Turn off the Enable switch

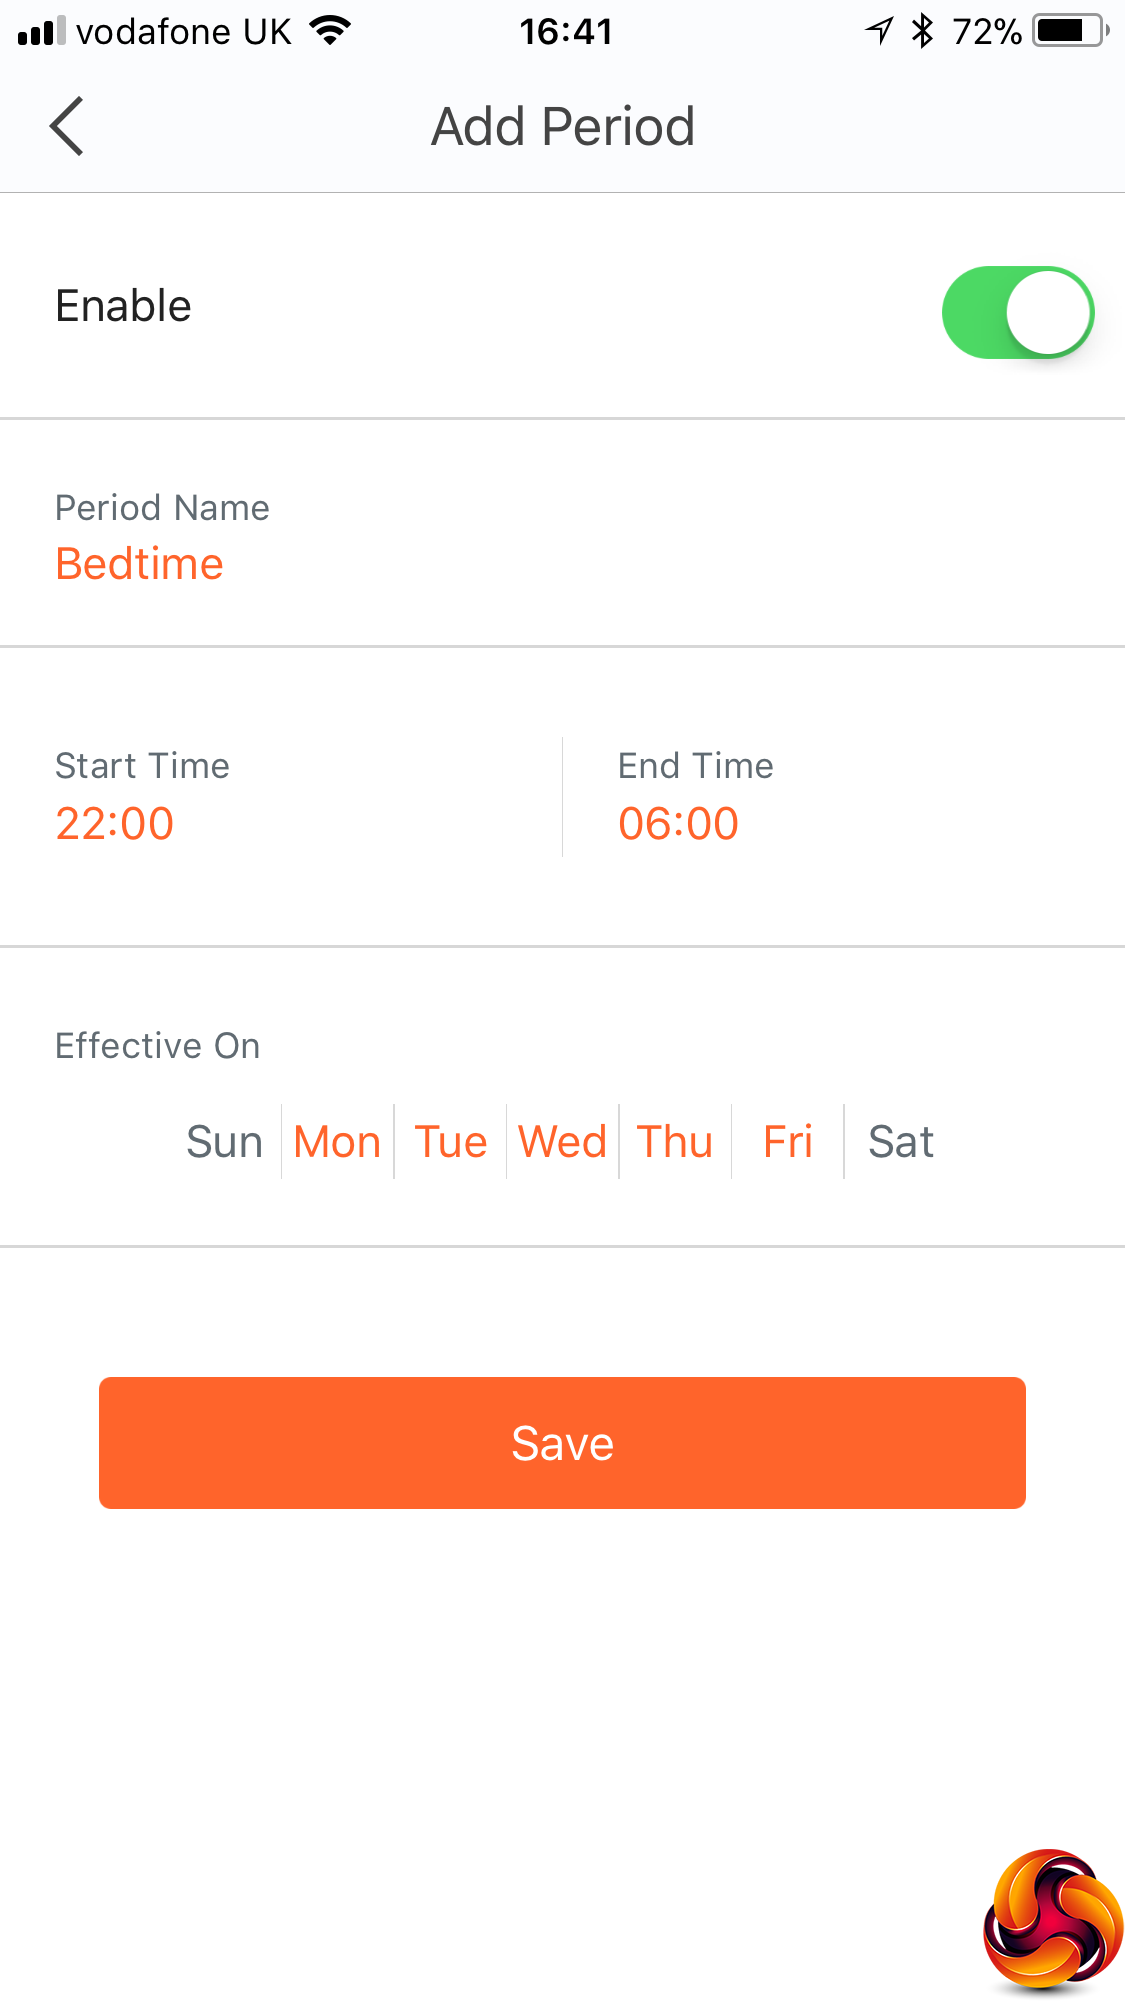point(1017,312)
